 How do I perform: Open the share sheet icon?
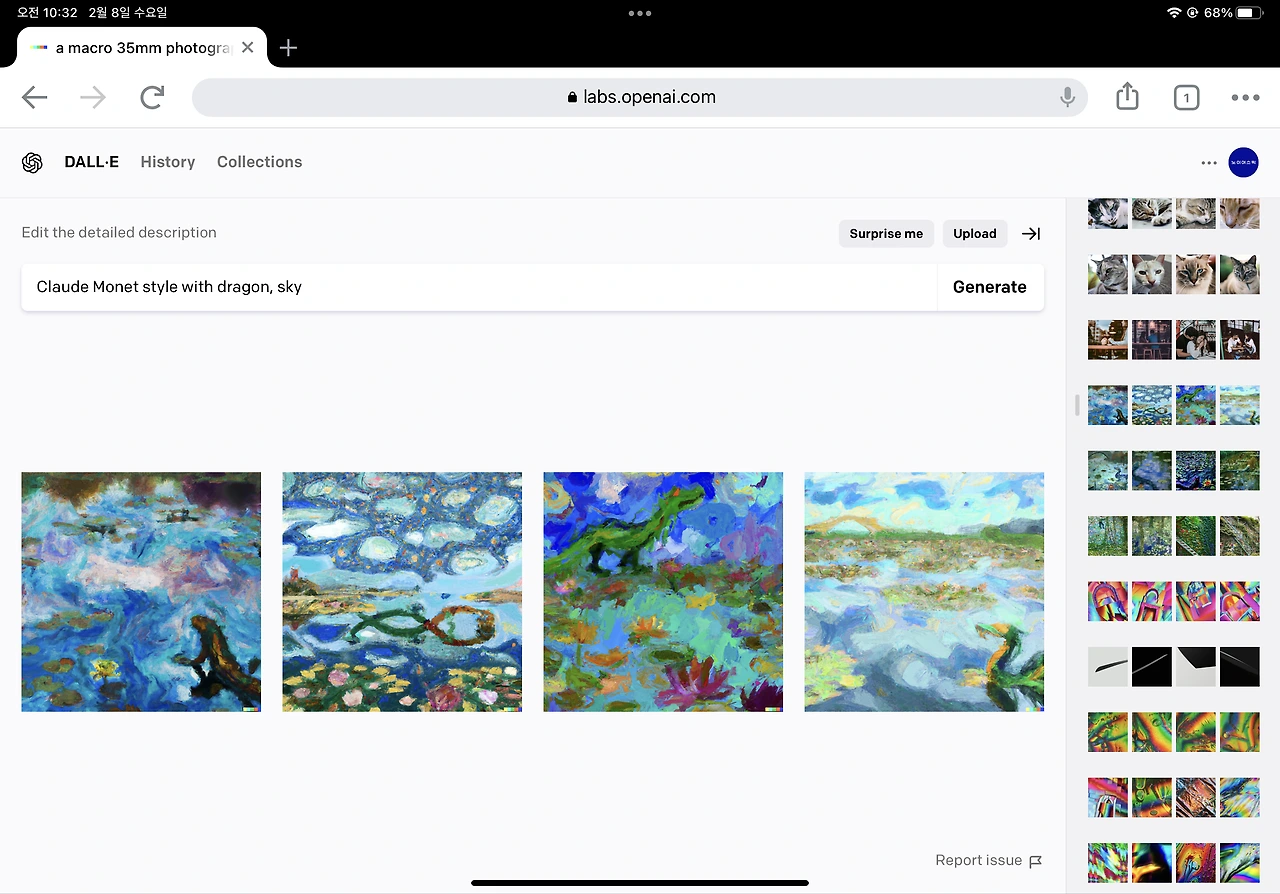click(x=1127, y=96)
